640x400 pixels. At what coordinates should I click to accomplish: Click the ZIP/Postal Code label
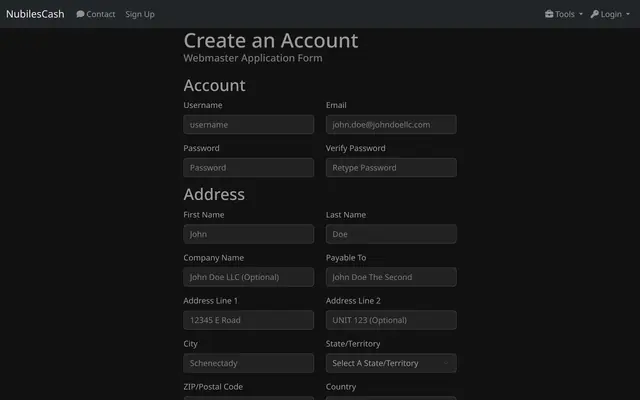[213, 387]
